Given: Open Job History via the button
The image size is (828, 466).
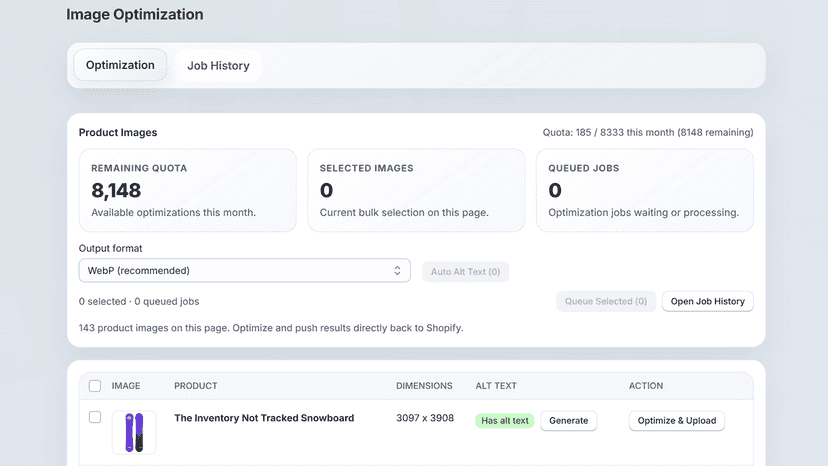Looking at the screenshot, I should [x=708, y=301].
